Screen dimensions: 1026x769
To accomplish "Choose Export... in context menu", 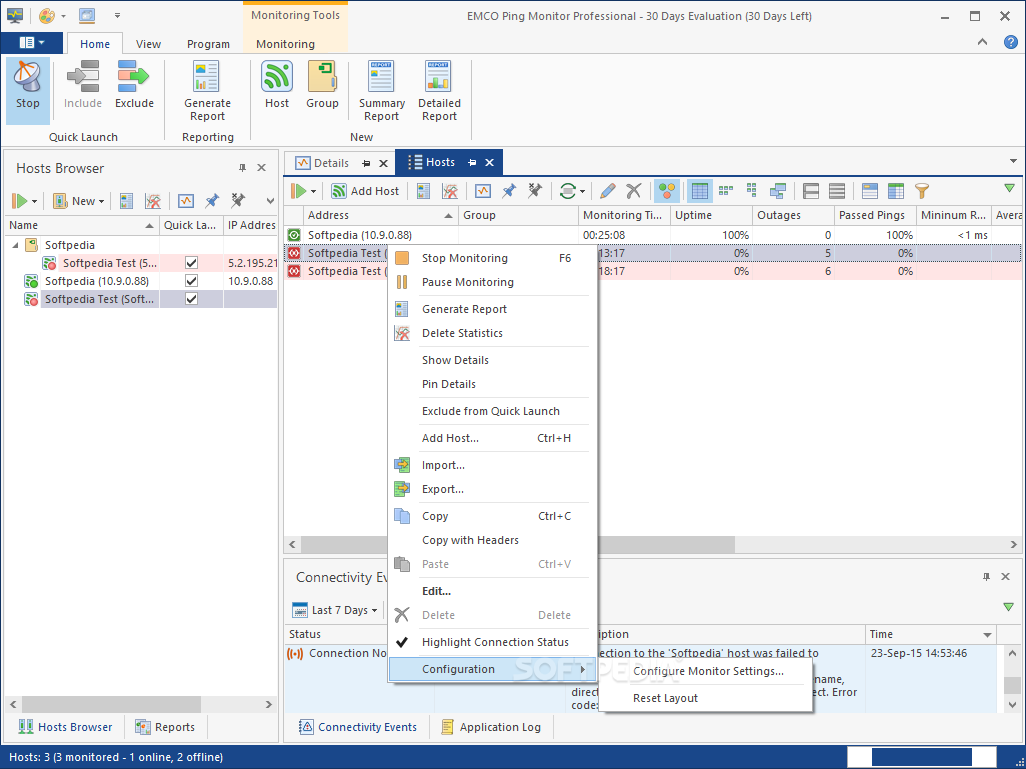I will 493,489.
